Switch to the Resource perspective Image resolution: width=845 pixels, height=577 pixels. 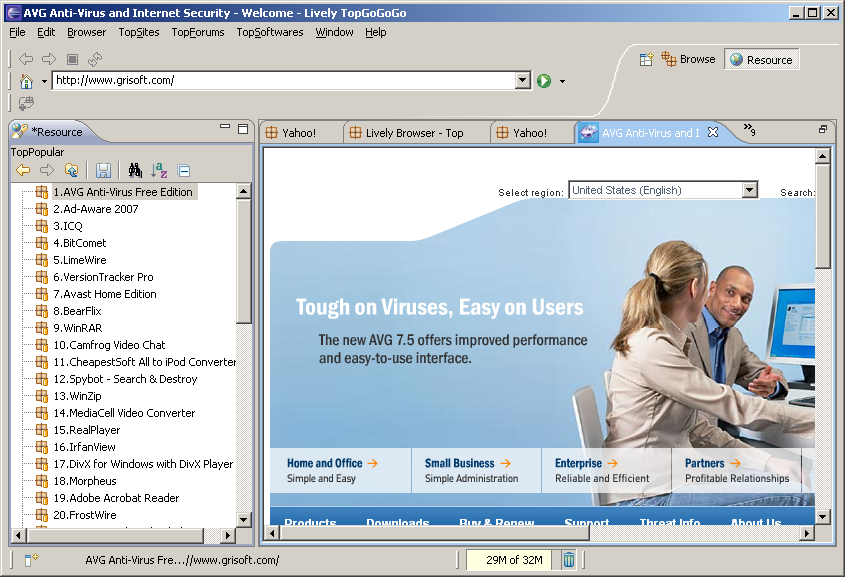click(761, 60)
